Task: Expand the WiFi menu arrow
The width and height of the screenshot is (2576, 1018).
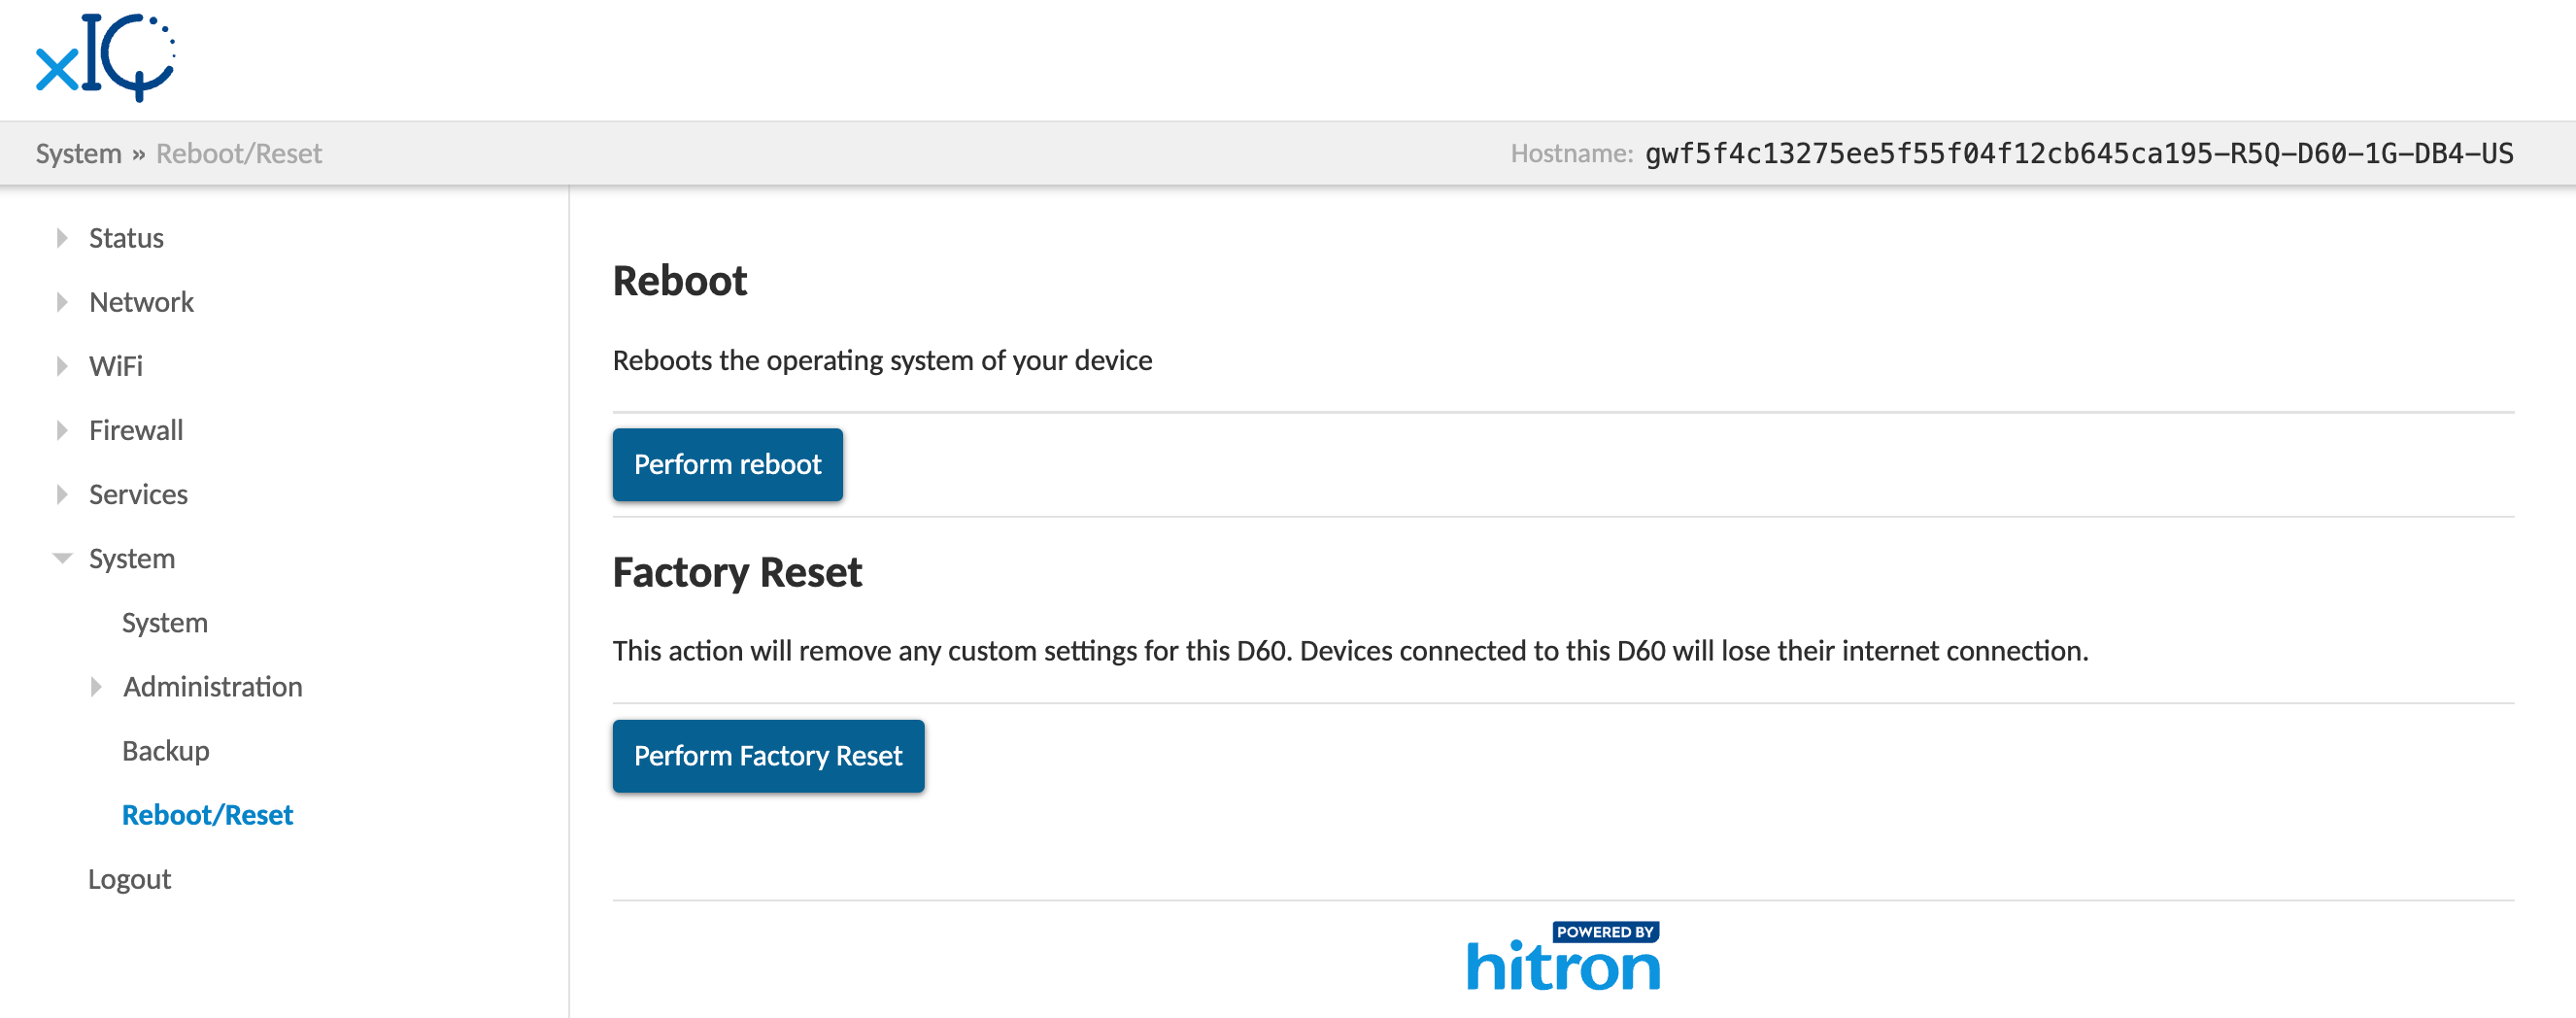Action: [x=62, y=366]
